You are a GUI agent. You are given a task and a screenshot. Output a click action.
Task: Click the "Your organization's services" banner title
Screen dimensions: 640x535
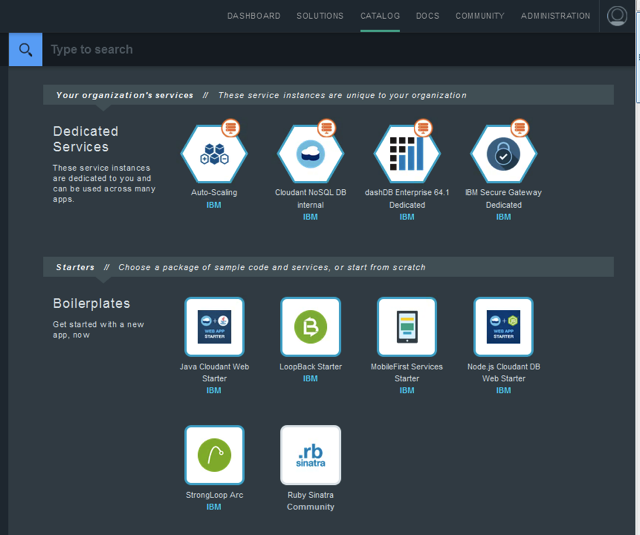124,95
